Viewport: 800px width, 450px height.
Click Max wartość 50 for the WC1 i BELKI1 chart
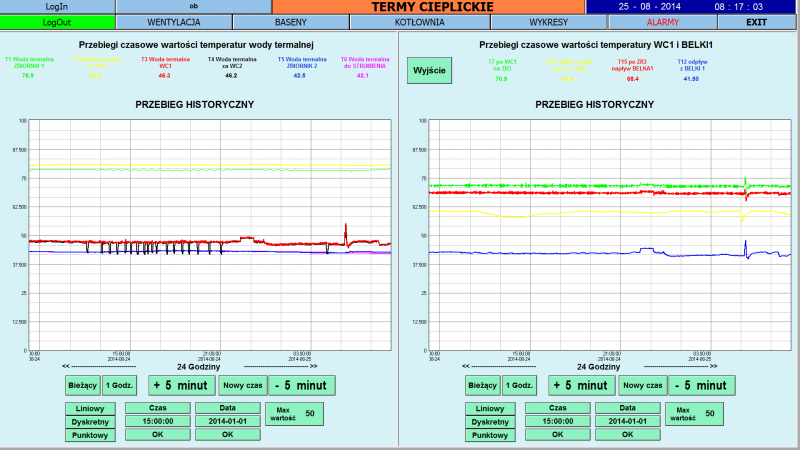point(694,414)
